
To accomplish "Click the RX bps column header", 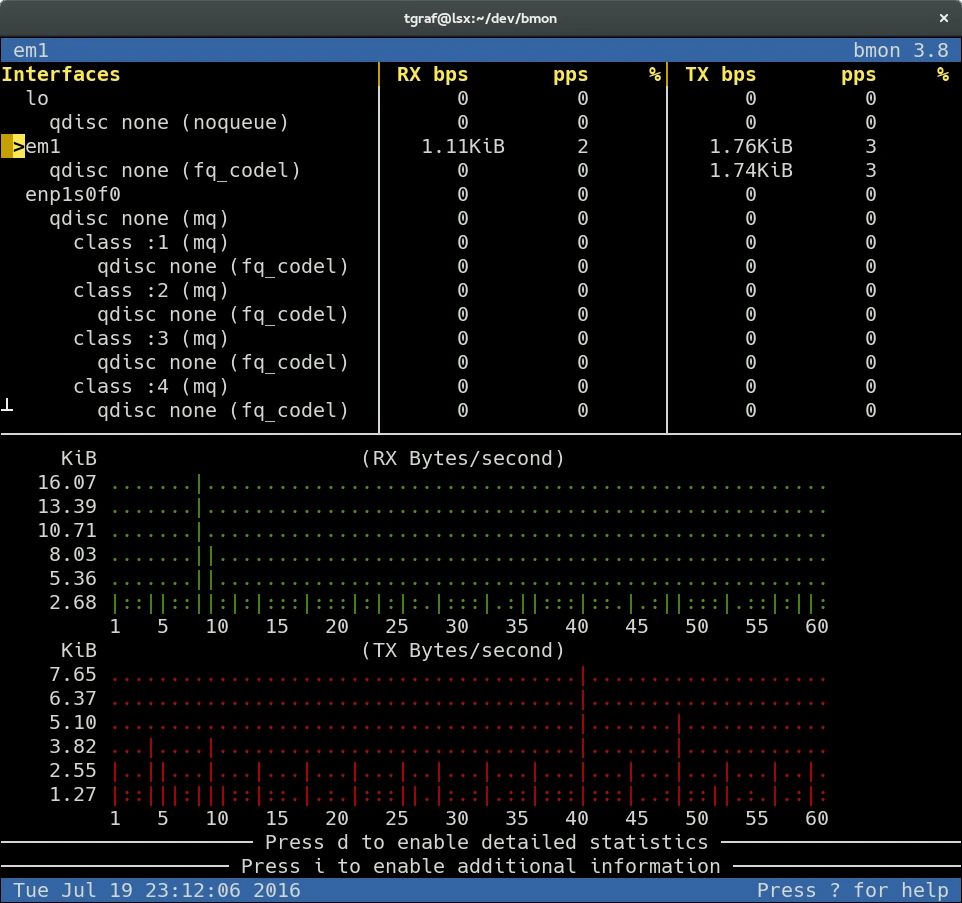I will (x=432, y=75).
